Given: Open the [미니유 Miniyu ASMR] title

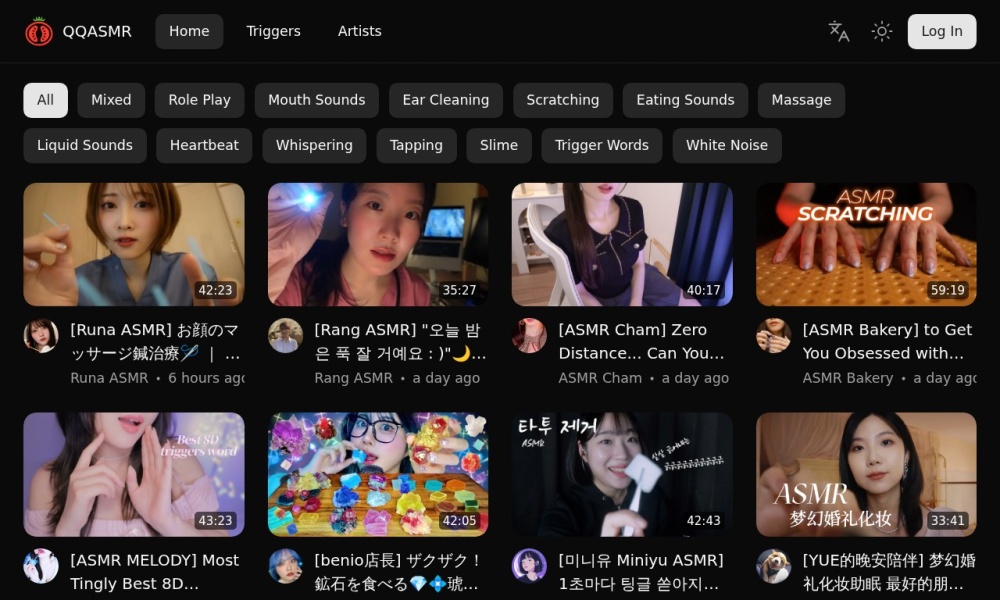Looking at the screenshot, I should pos(641,572).
